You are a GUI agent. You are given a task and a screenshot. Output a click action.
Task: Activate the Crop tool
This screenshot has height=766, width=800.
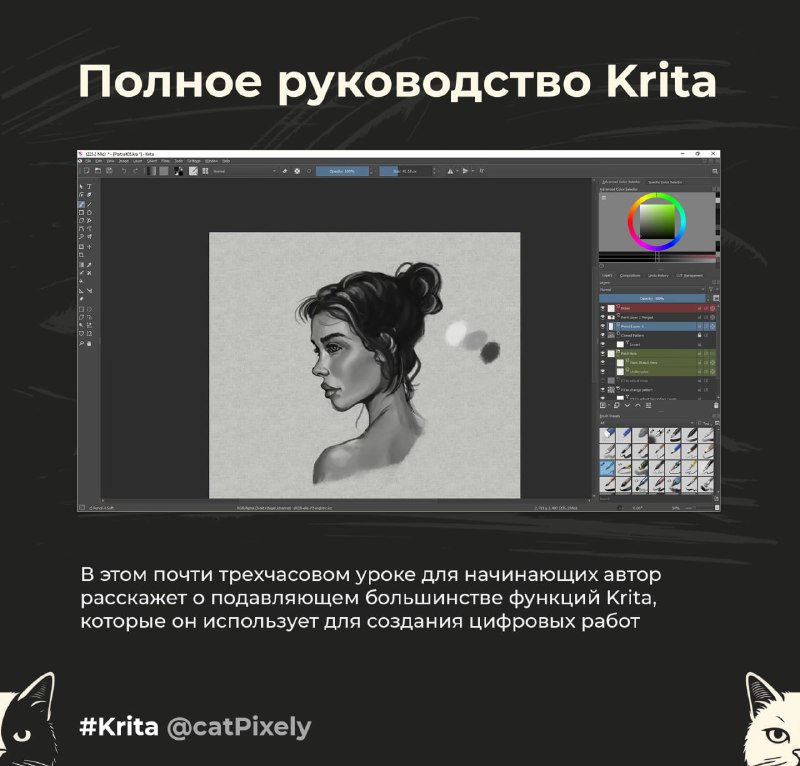point(81,255)
